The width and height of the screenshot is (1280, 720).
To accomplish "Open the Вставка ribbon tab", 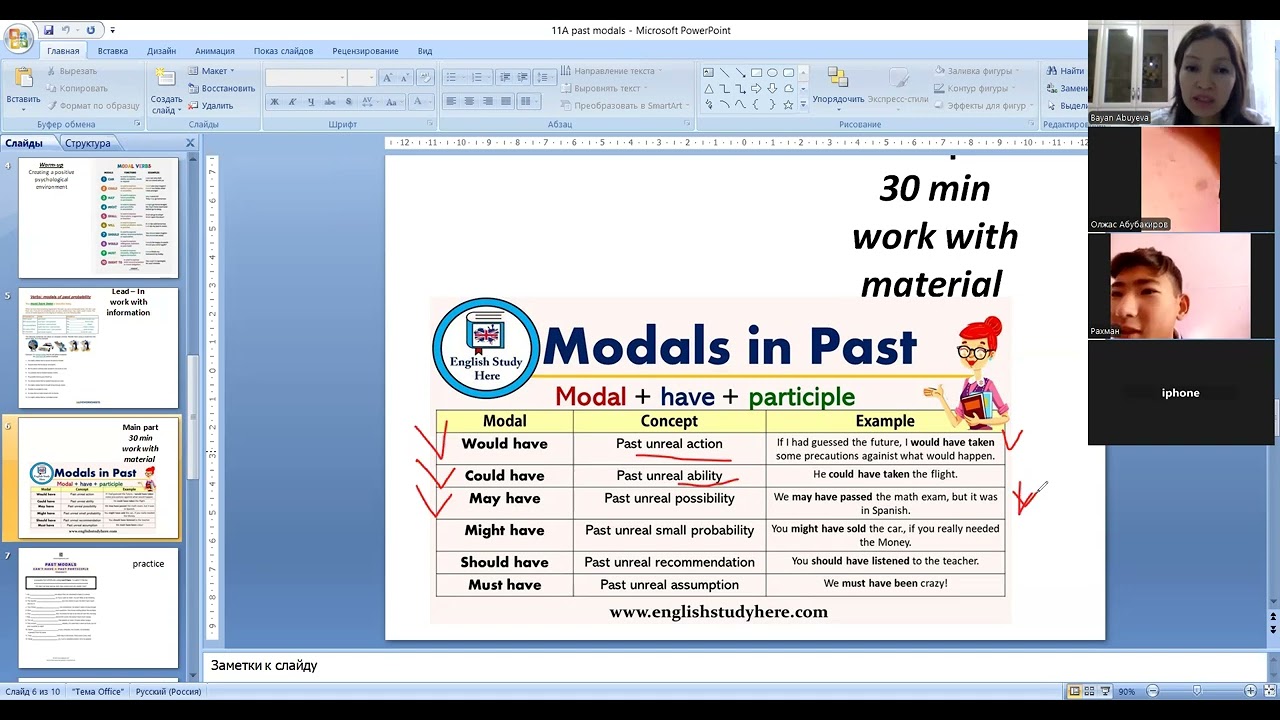I will (113, 51).
